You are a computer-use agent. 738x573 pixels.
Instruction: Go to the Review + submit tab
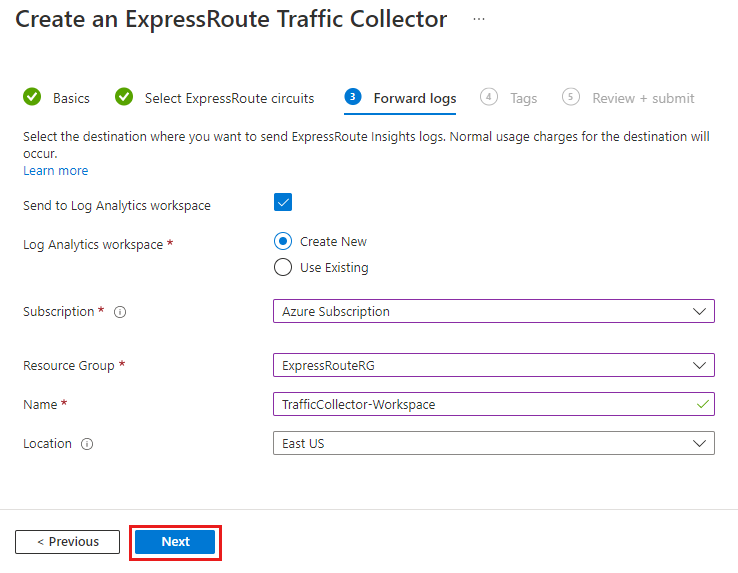pyautogui.click(x=643, y=98)
